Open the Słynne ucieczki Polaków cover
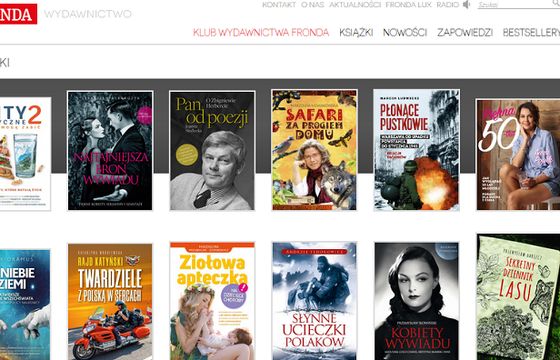 314,301
